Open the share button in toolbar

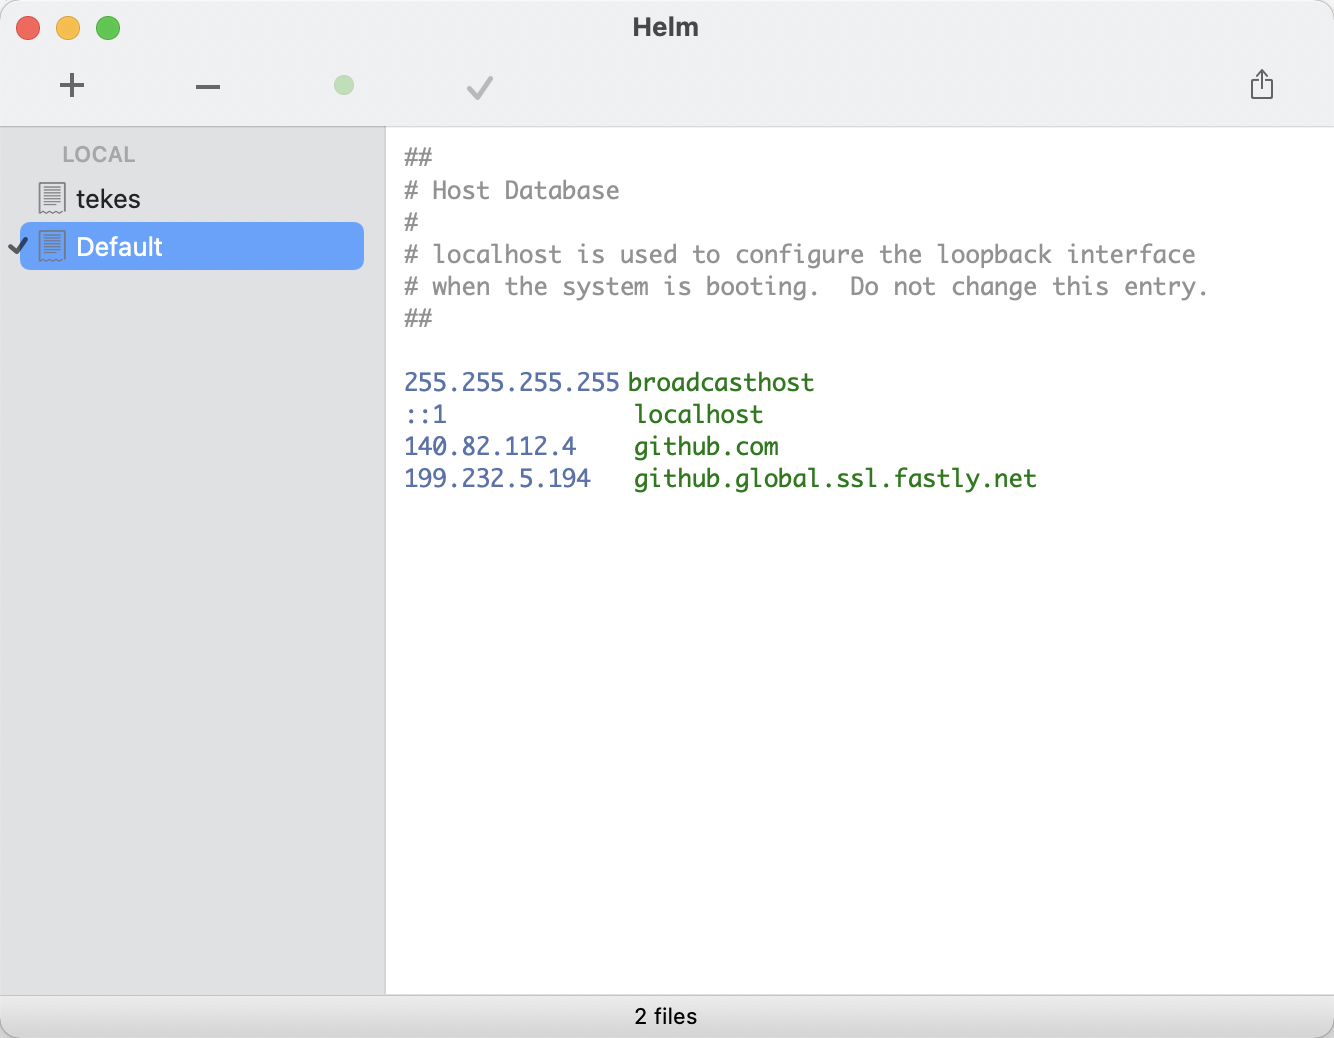(1262, 85)
